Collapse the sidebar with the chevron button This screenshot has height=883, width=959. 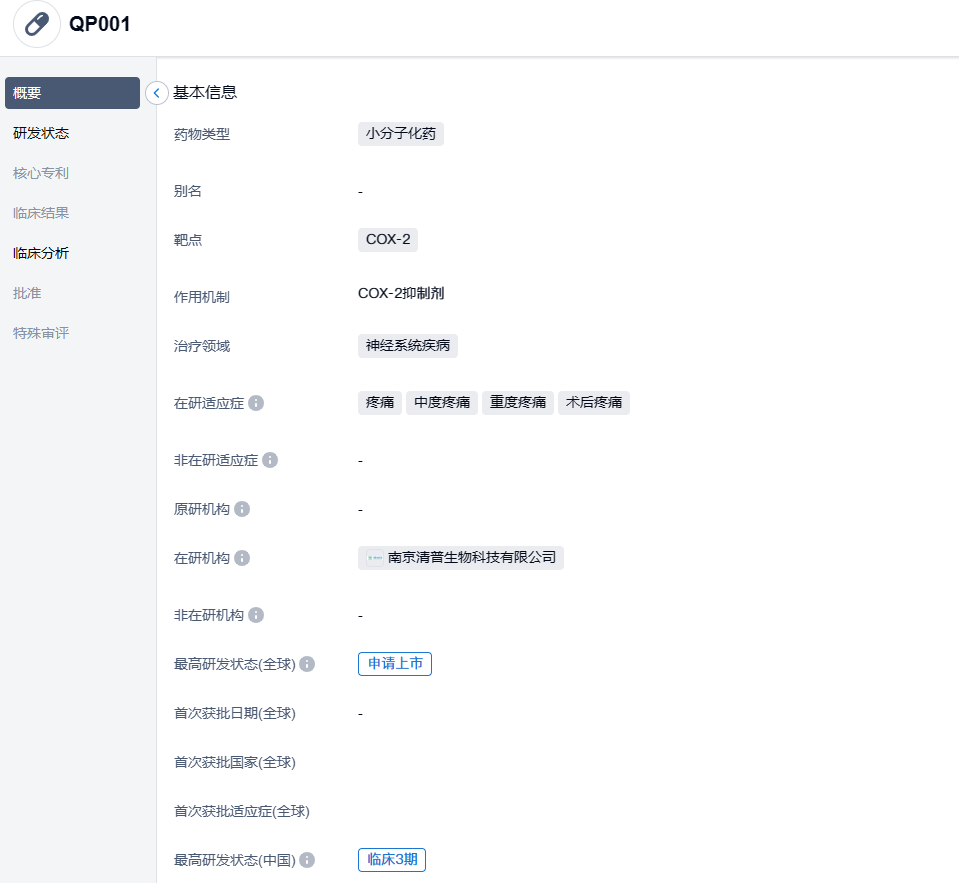point(157,93)
